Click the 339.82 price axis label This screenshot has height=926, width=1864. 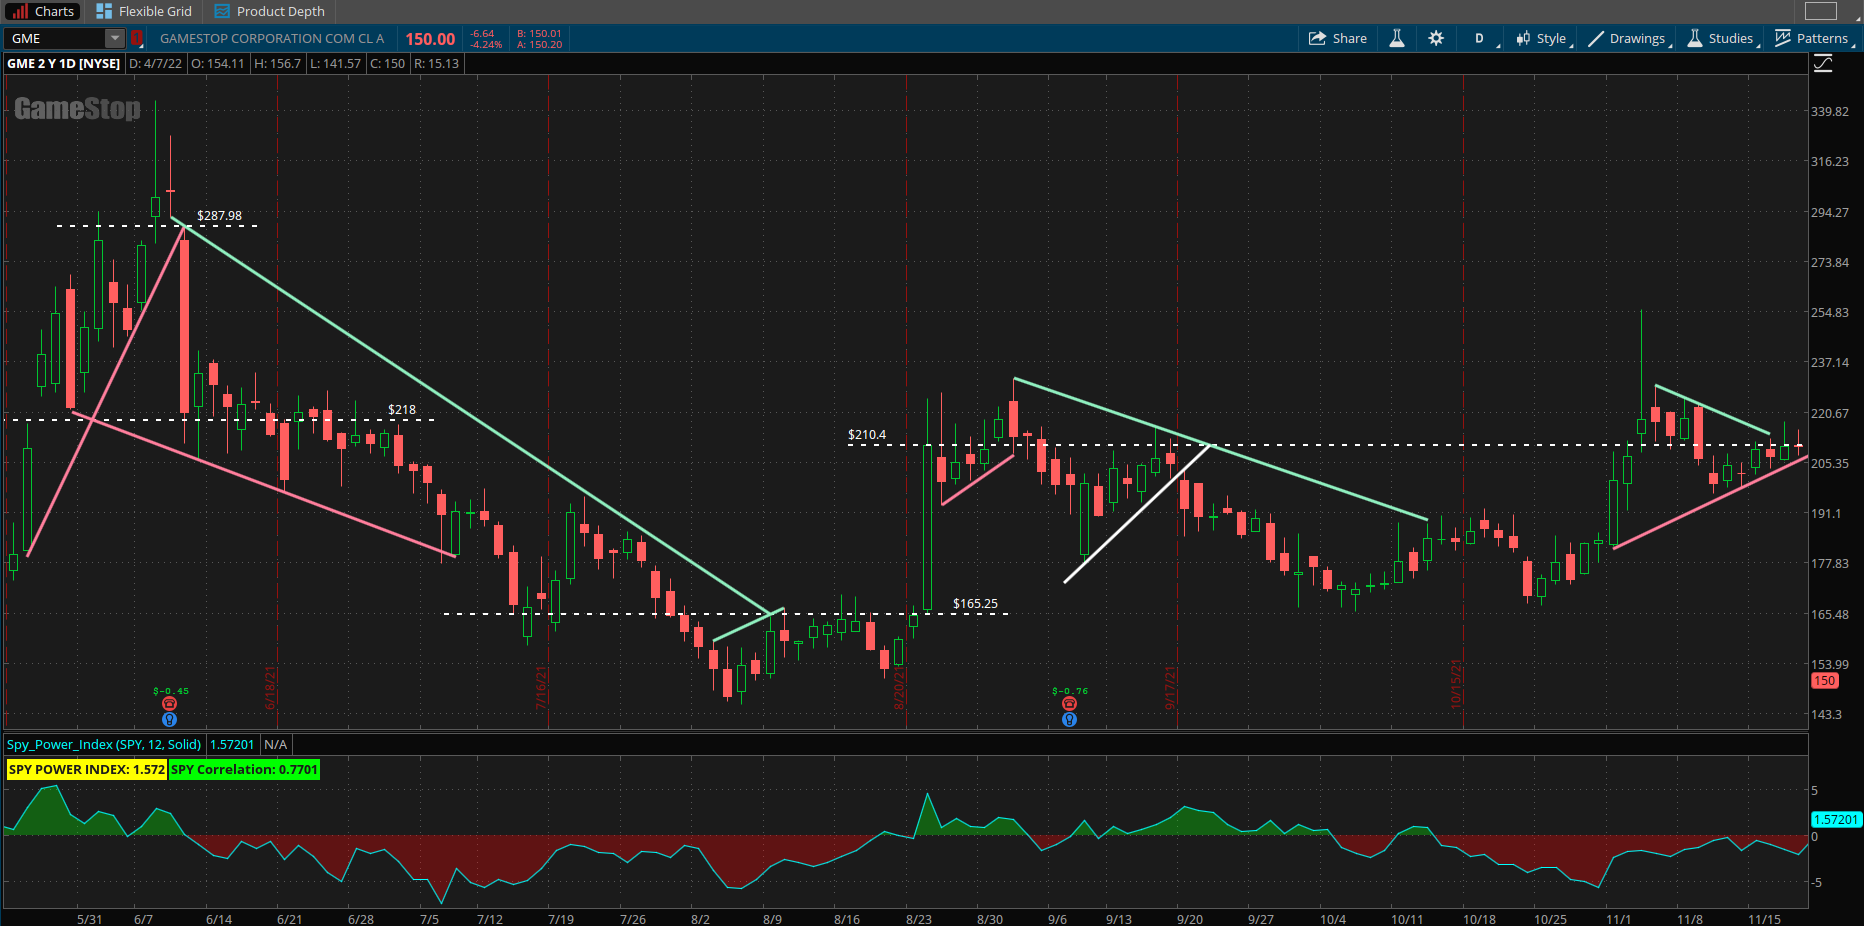pos(1830,111)
